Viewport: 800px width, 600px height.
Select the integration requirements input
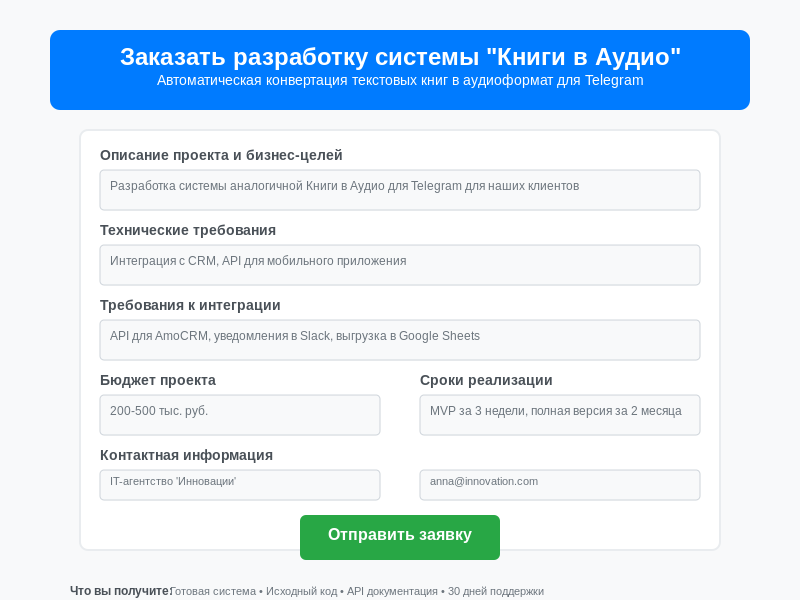point(400,339)
